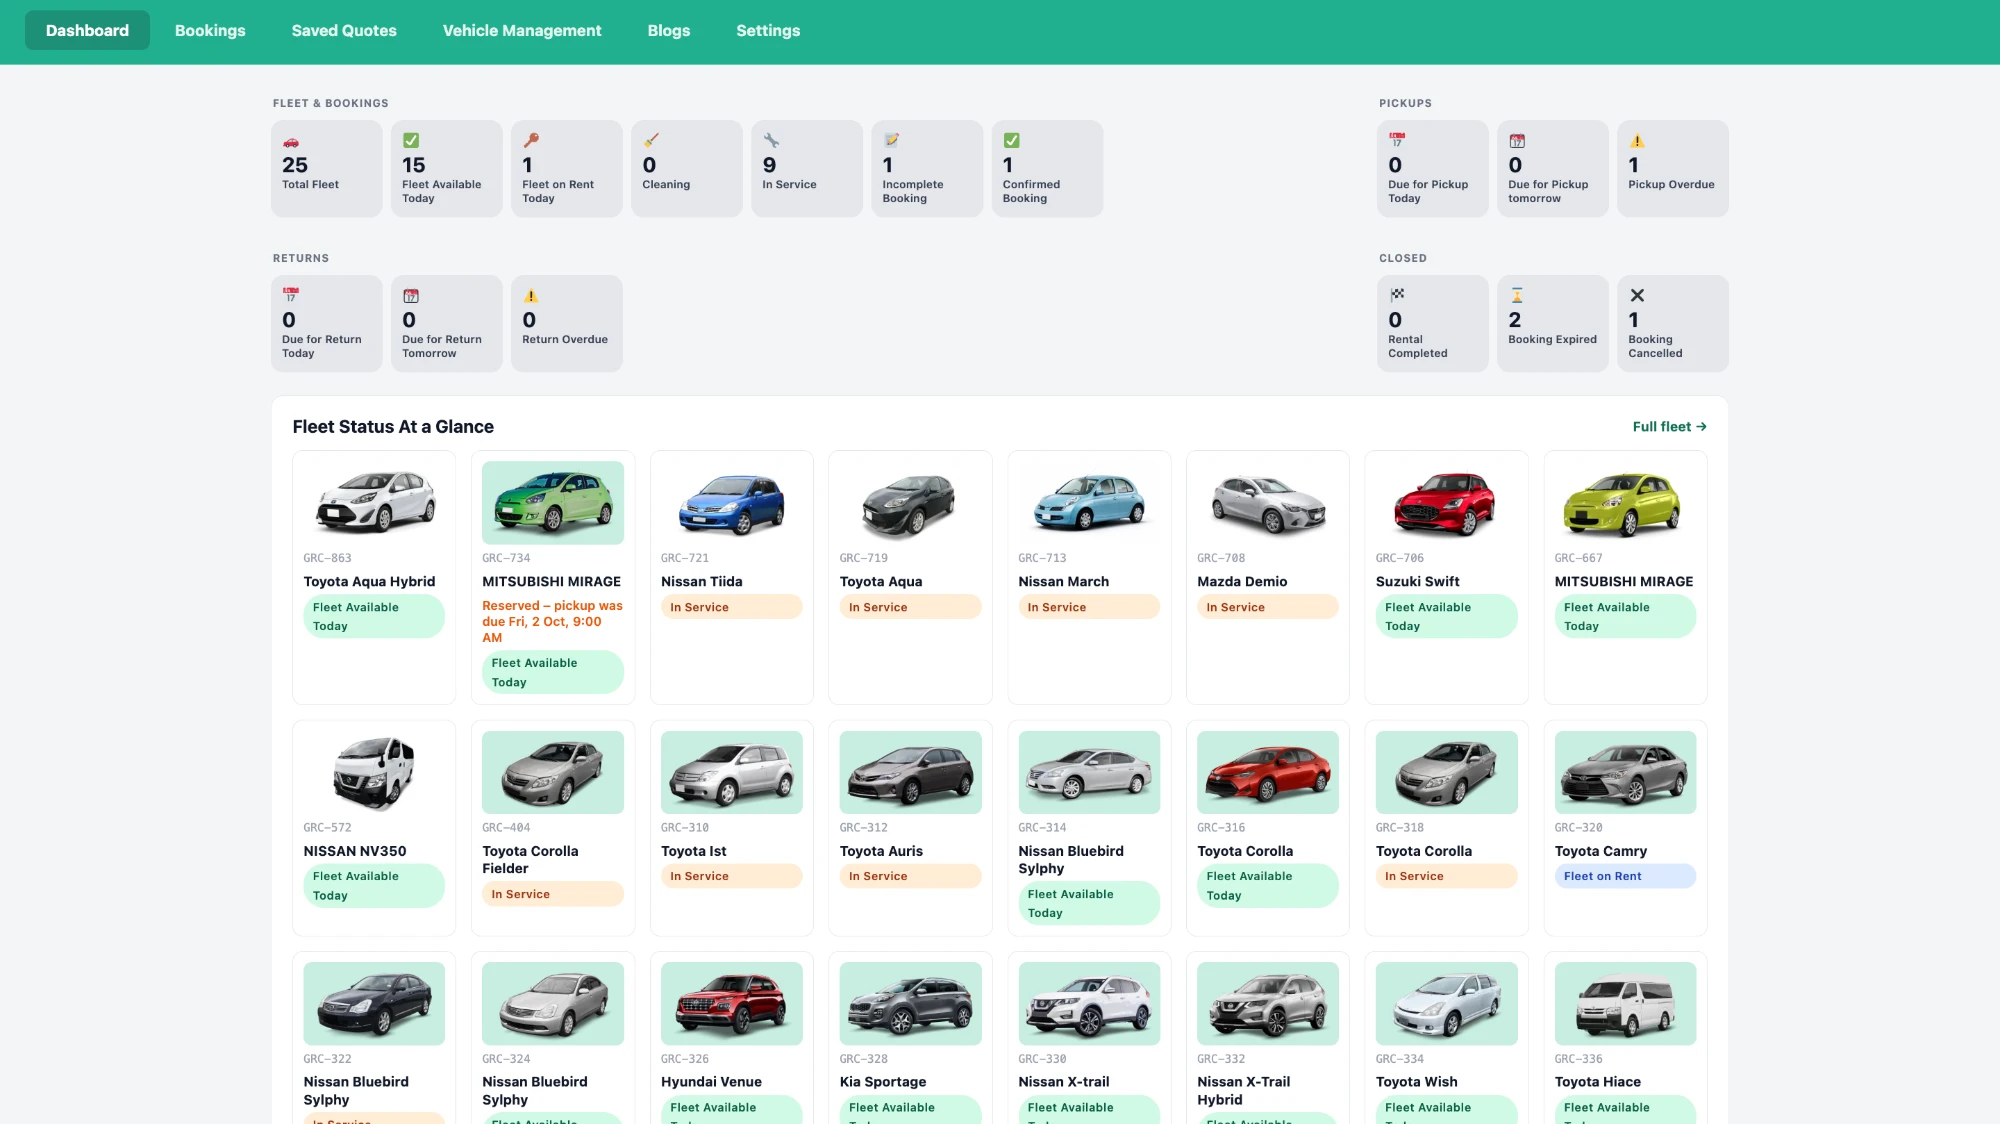Click the red car icon in Total Fleet card
The width and height of the screenshot is (2000, 1124).
tap(290, 142)
